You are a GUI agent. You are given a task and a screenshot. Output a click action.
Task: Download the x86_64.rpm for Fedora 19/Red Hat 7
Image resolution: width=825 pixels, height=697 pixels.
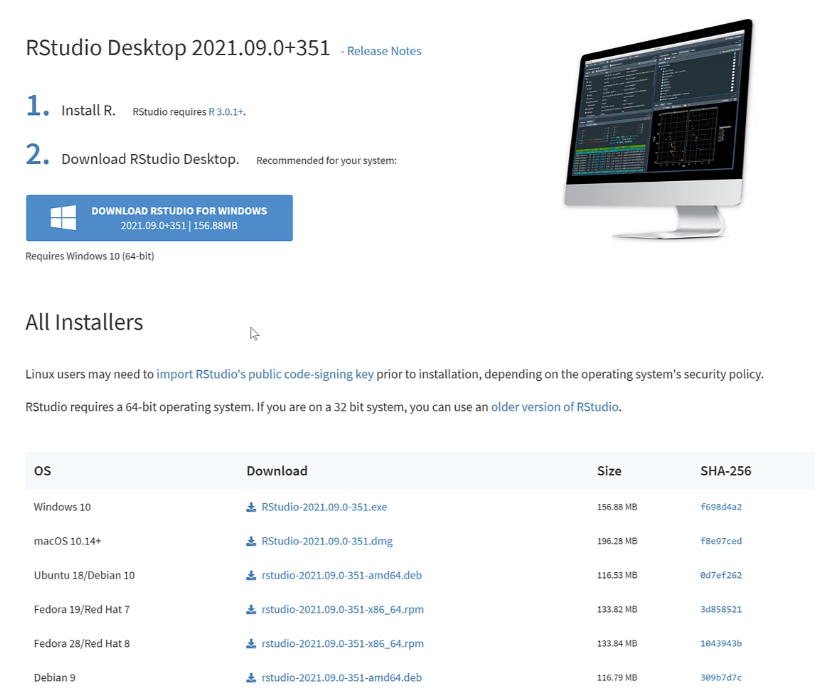click(343, 610)
